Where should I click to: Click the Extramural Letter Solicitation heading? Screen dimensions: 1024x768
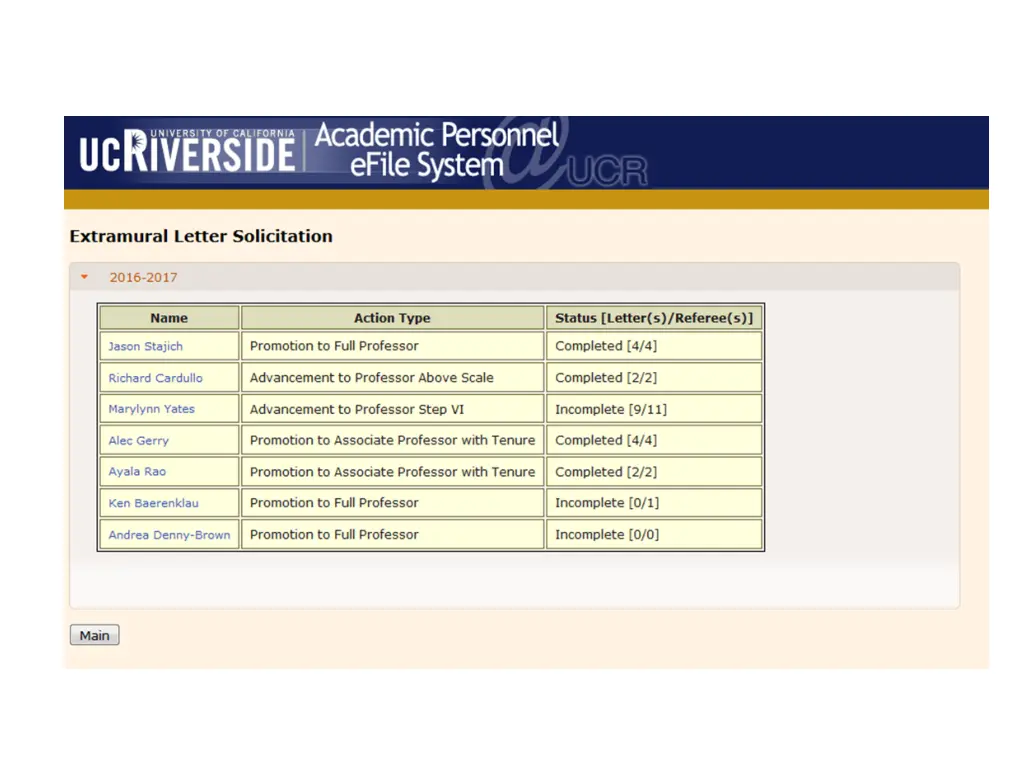pos(201,236)
